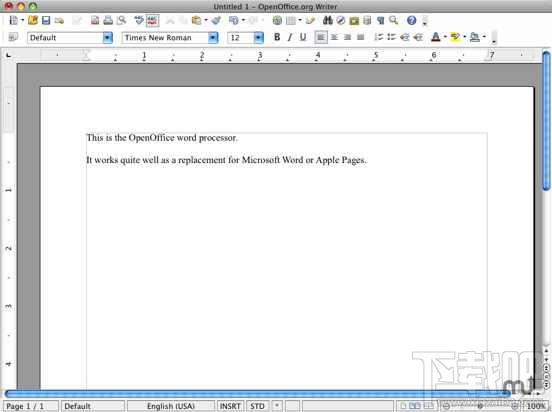
Task: Toggle Nonprinting Characters pilcrow icon
Action: click(x=381, y=20)
